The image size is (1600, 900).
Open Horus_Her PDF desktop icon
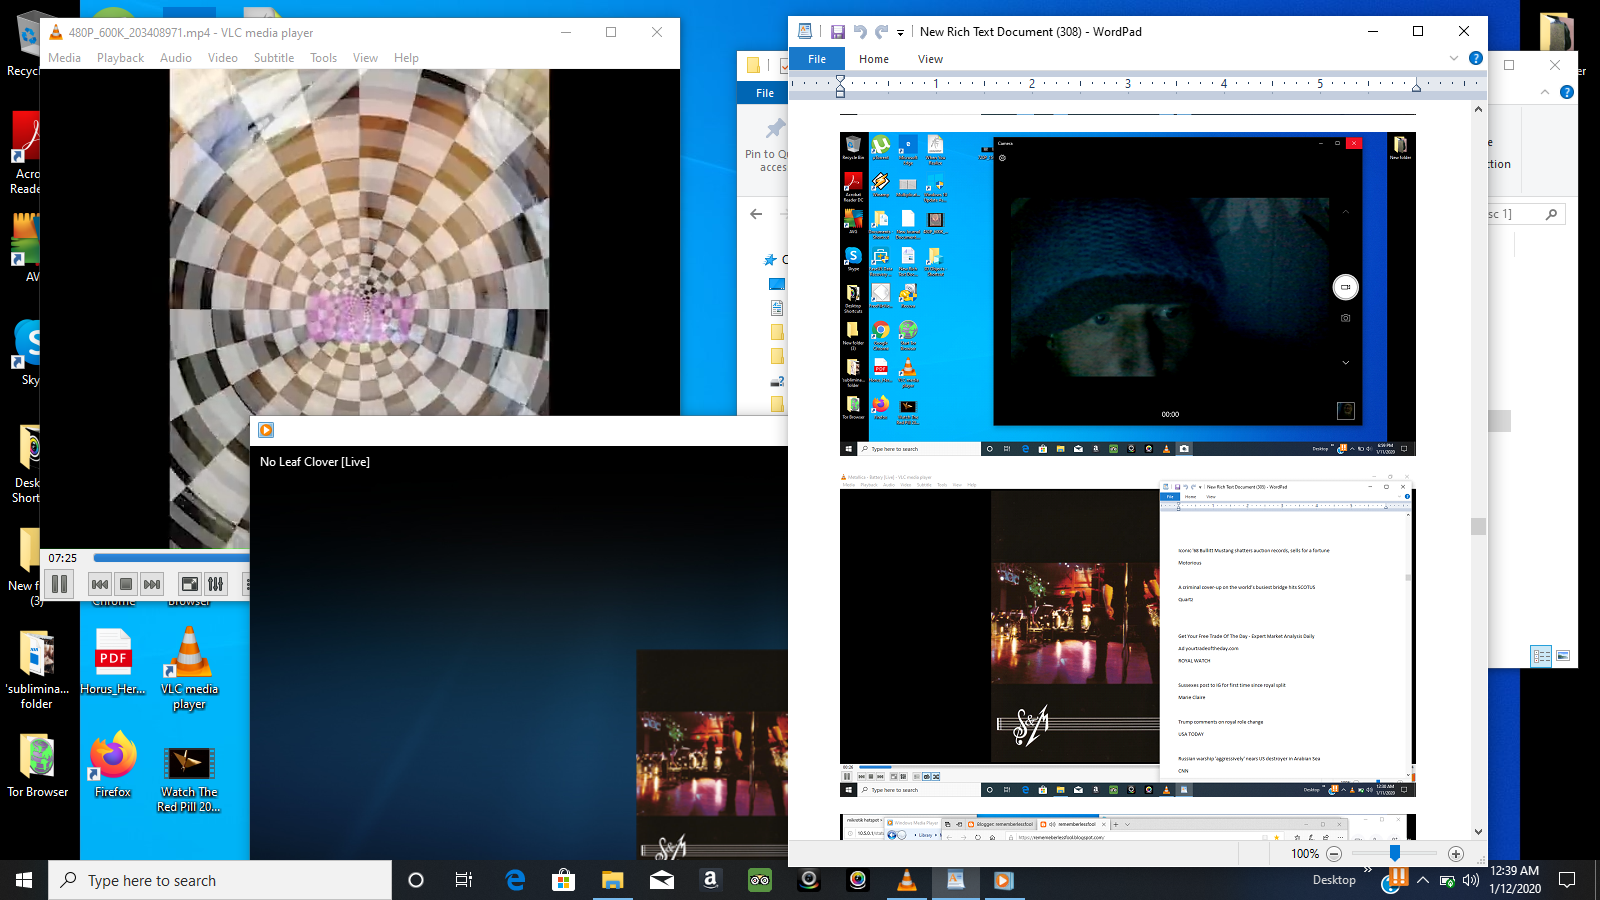(113, 661)
